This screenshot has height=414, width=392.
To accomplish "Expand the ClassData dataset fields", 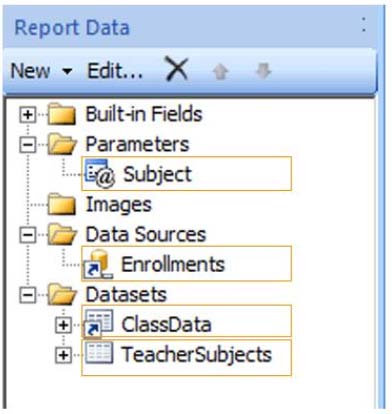I will 63,325.
